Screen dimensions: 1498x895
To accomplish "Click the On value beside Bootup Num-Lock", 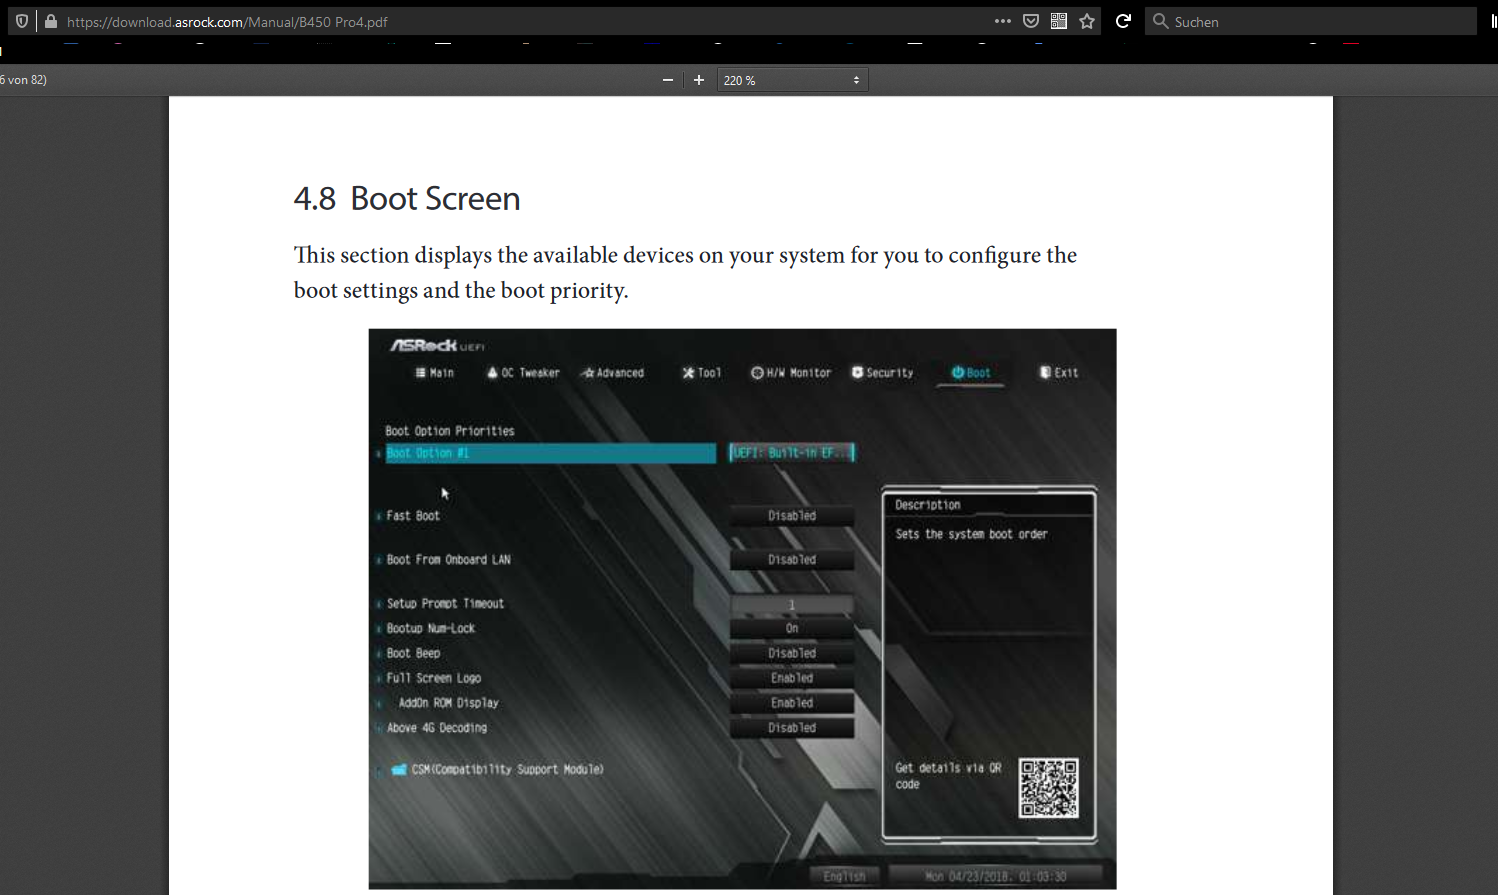I will 792,629.
